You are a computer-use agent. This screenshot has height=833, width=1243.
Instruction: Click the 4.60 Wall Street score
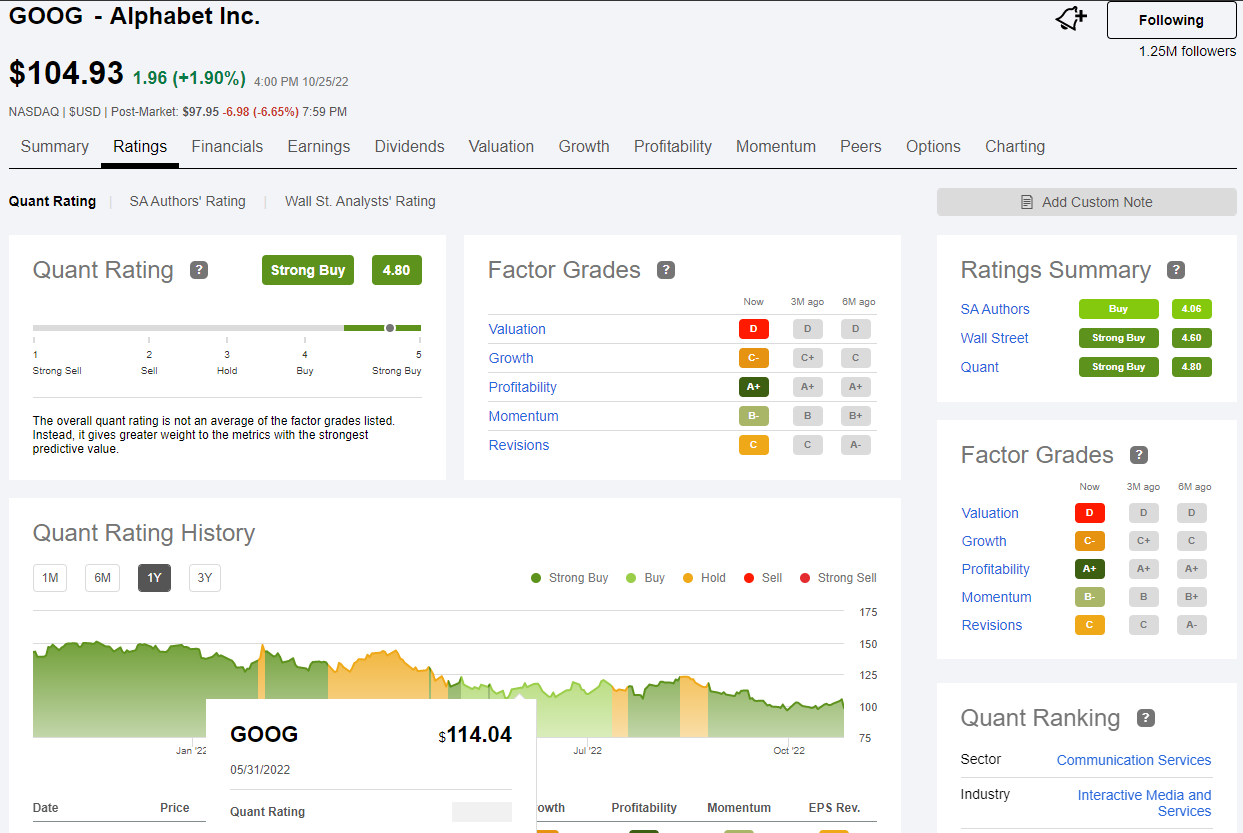pyautogui.click(x=1192, y=338)
